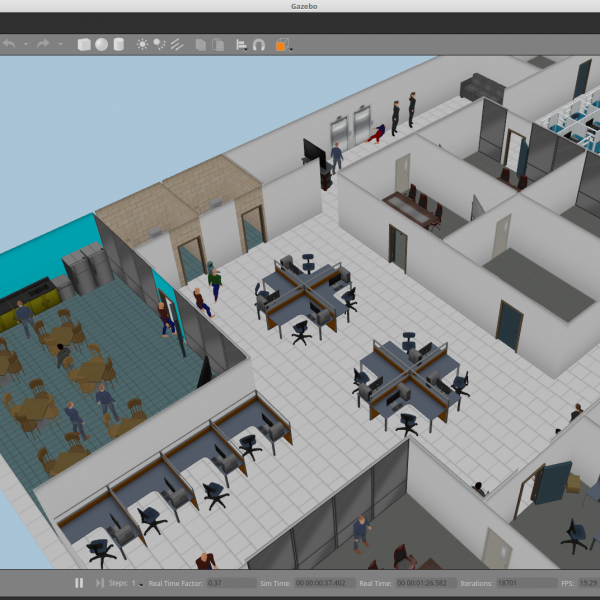Screen dimensions: 600x600
Task: Click the copy icon
Action: coord(201,44)
